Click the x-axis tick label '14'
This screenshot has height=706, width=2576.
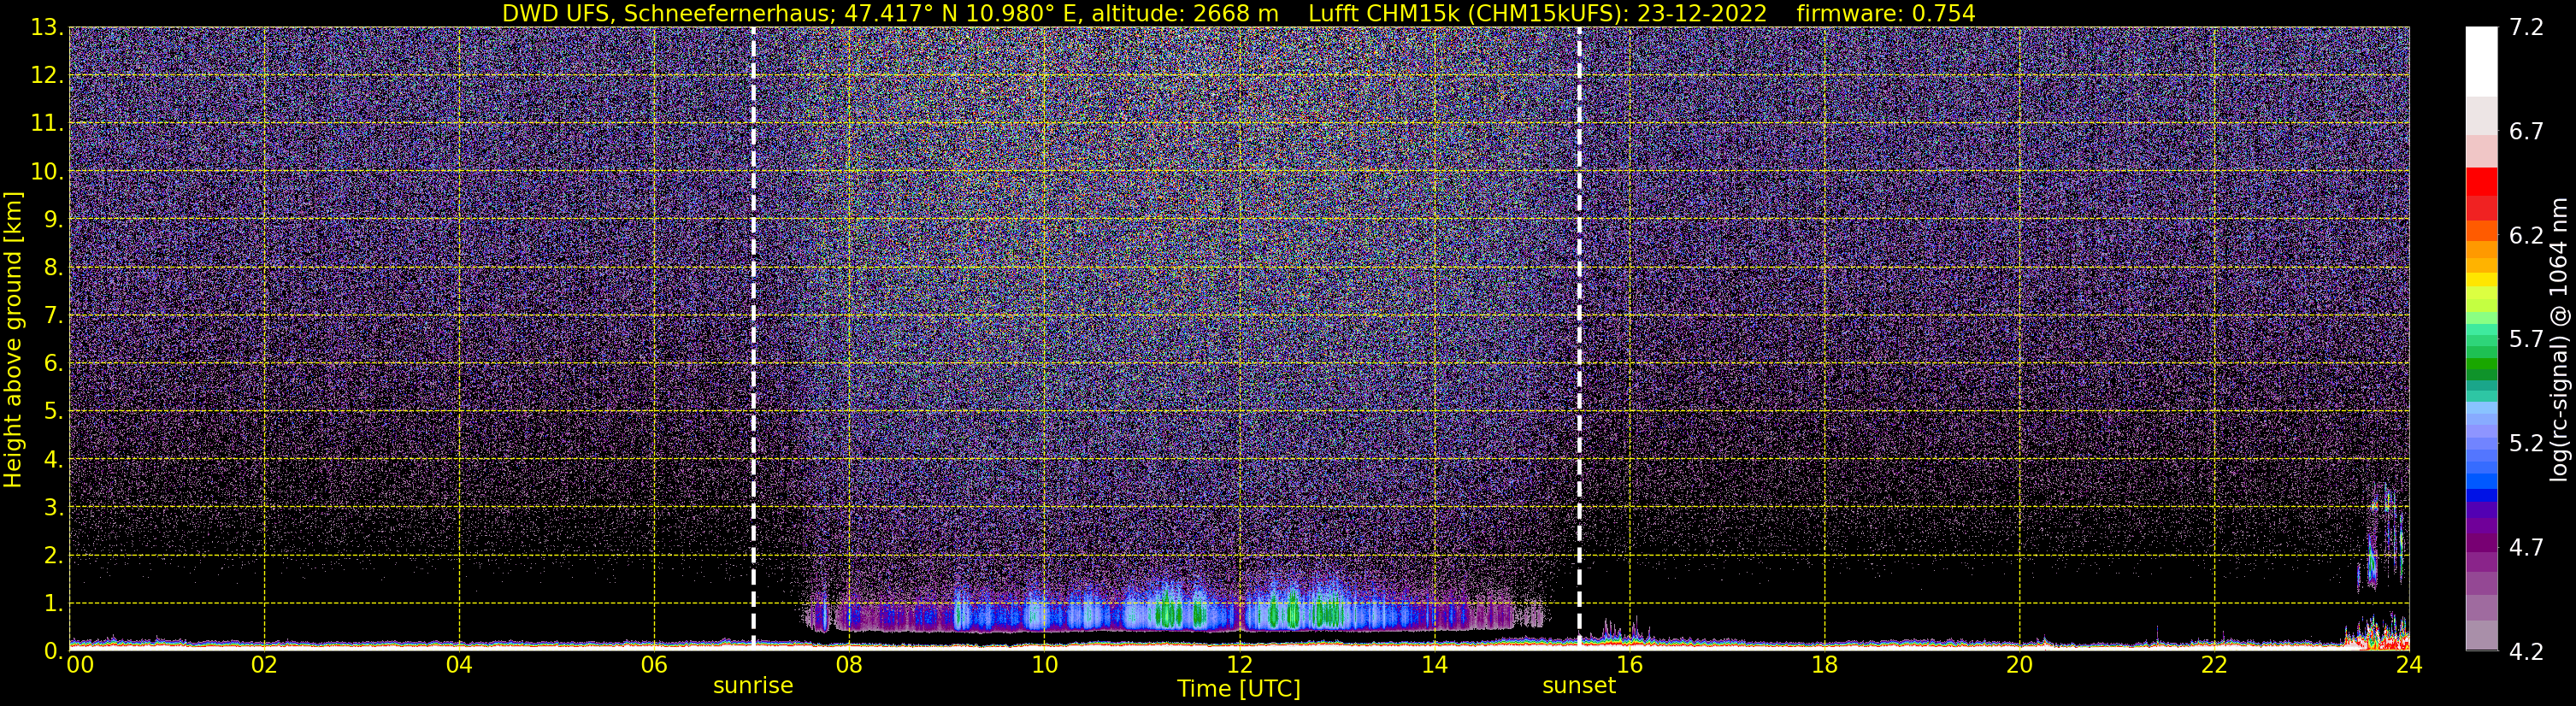click(1434, 665)
